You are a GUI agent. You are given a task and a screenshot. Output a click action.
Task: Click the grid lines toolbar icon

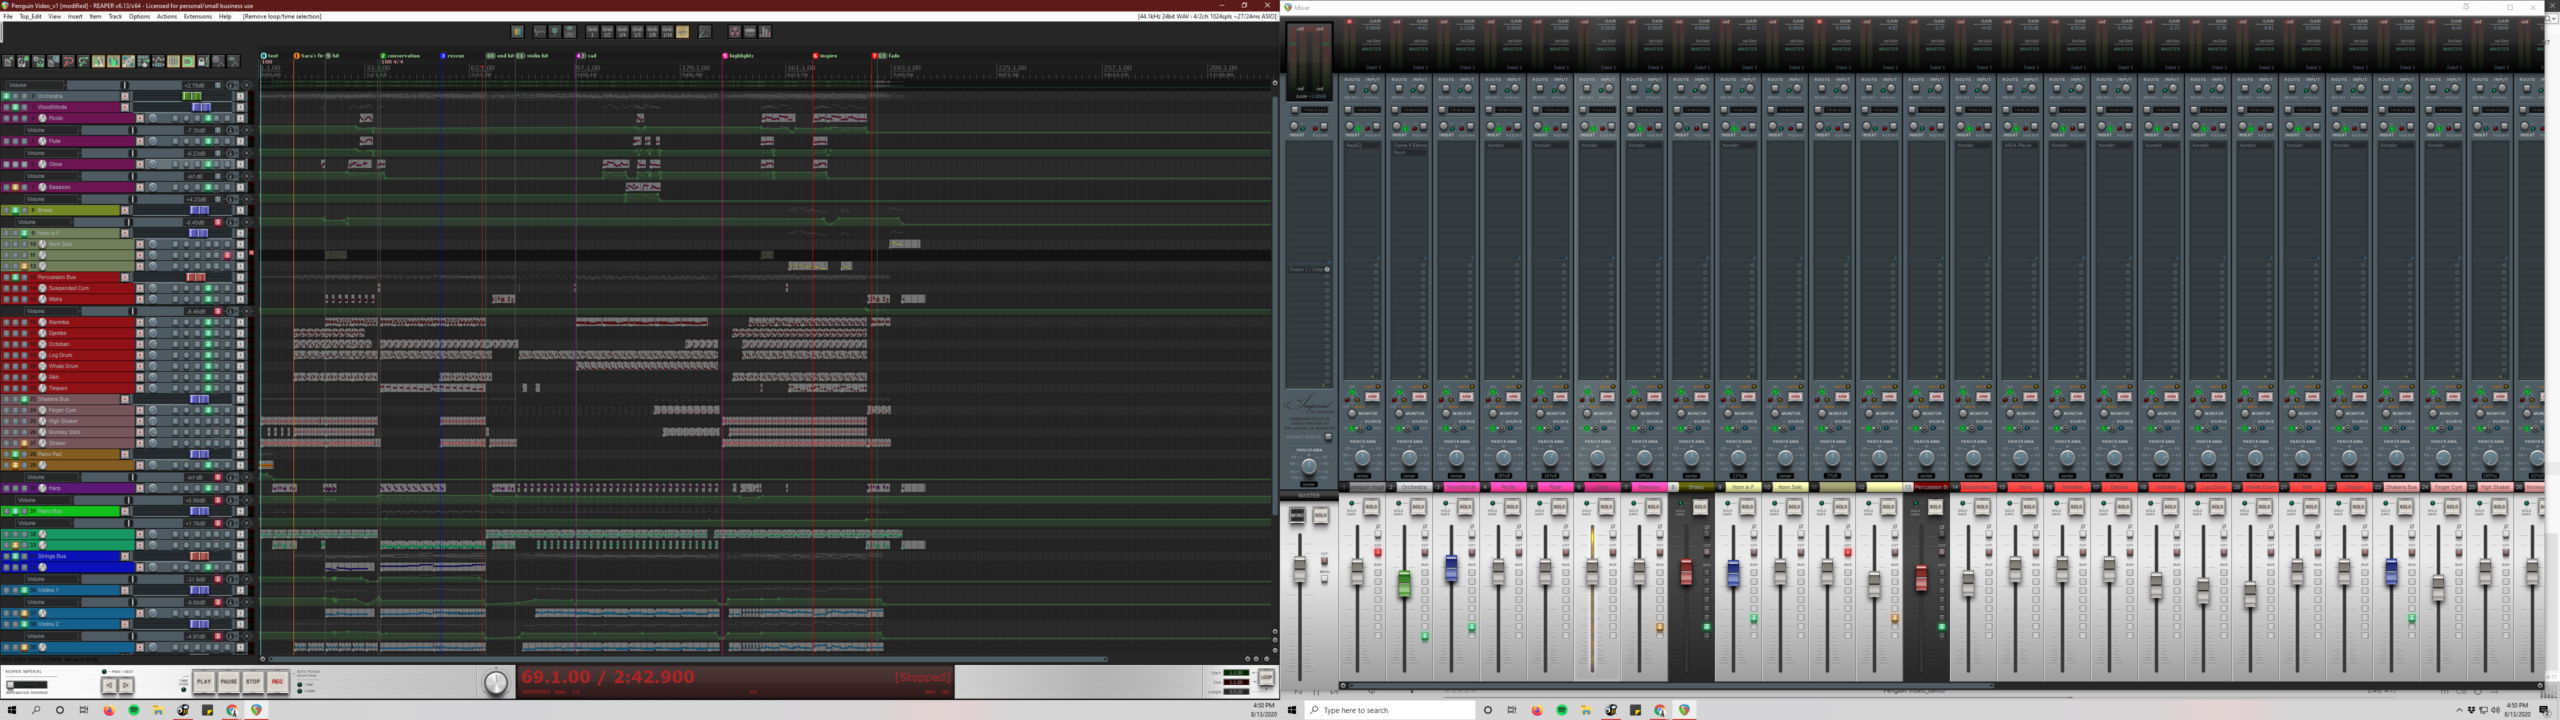click(x=173, y=62)
